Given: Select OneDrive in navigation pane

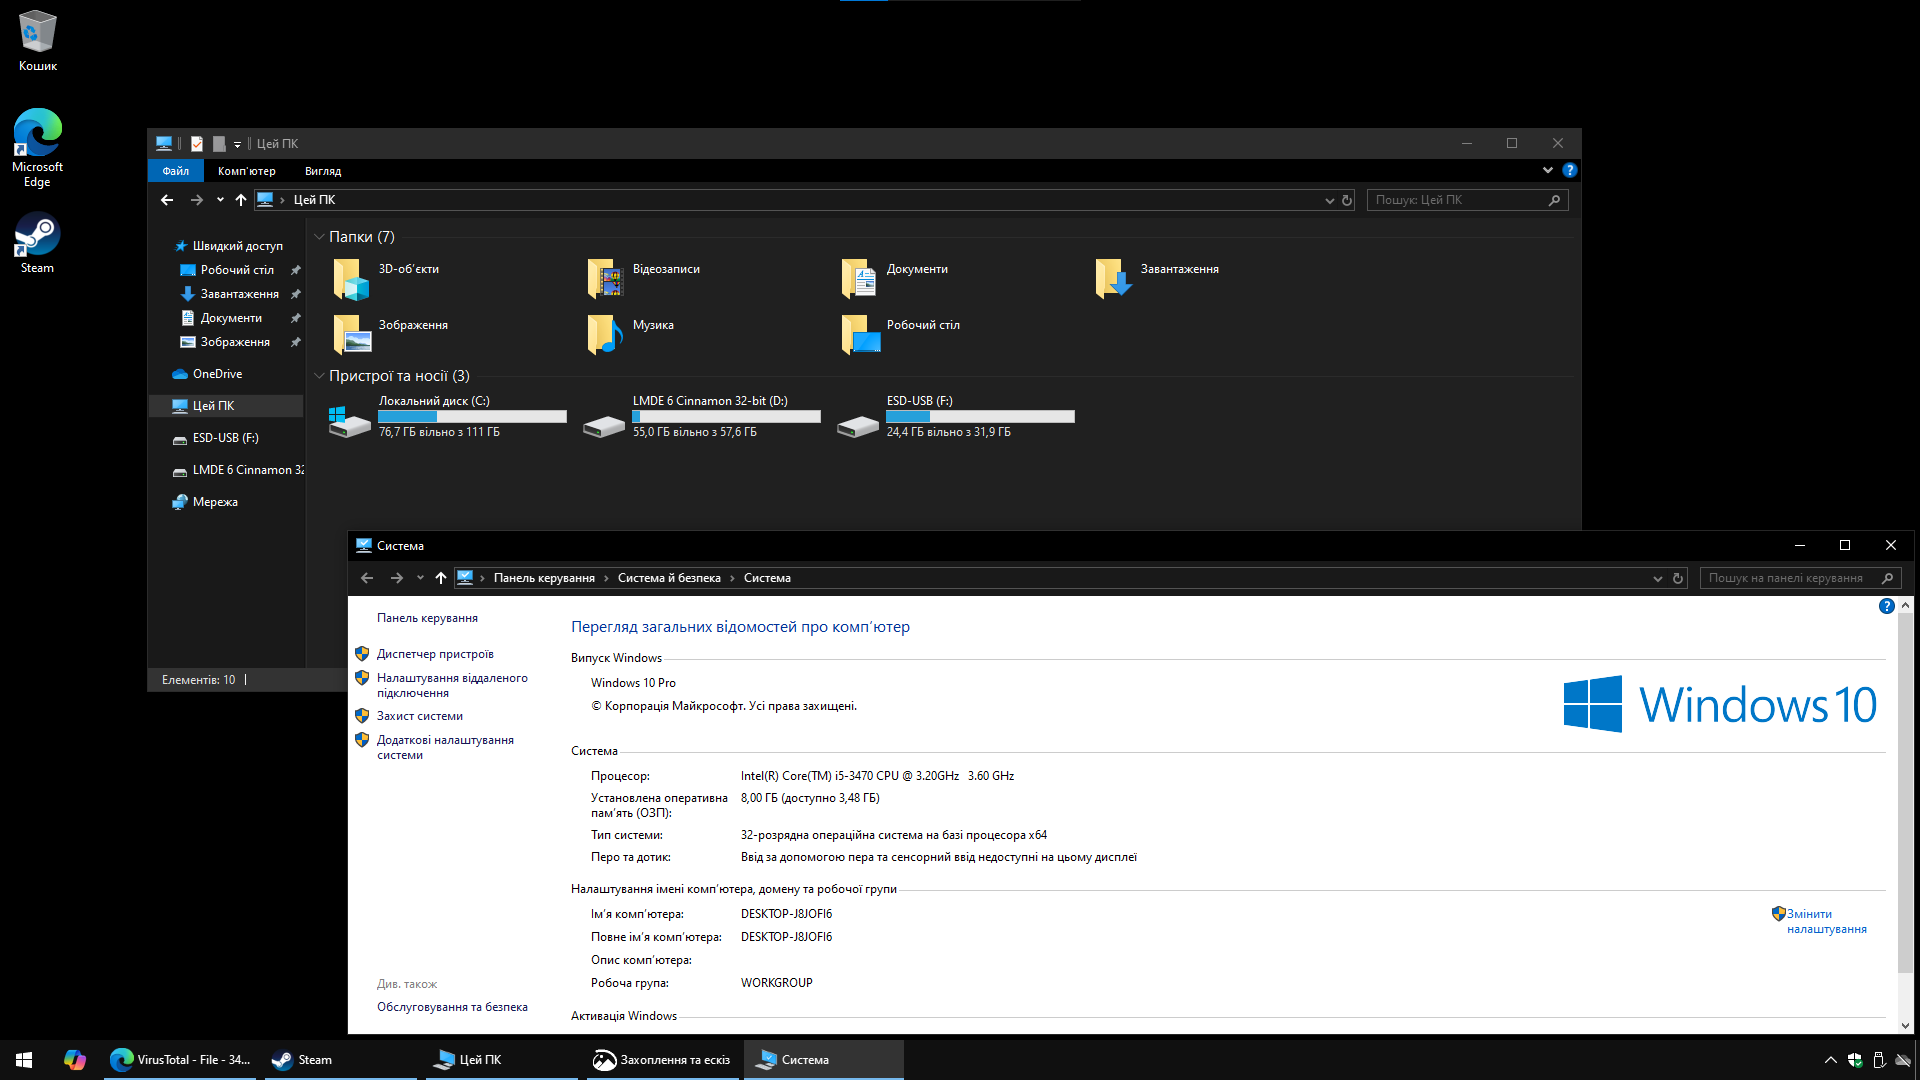Looking at the screenshot, I should click(x=217, y=374).
